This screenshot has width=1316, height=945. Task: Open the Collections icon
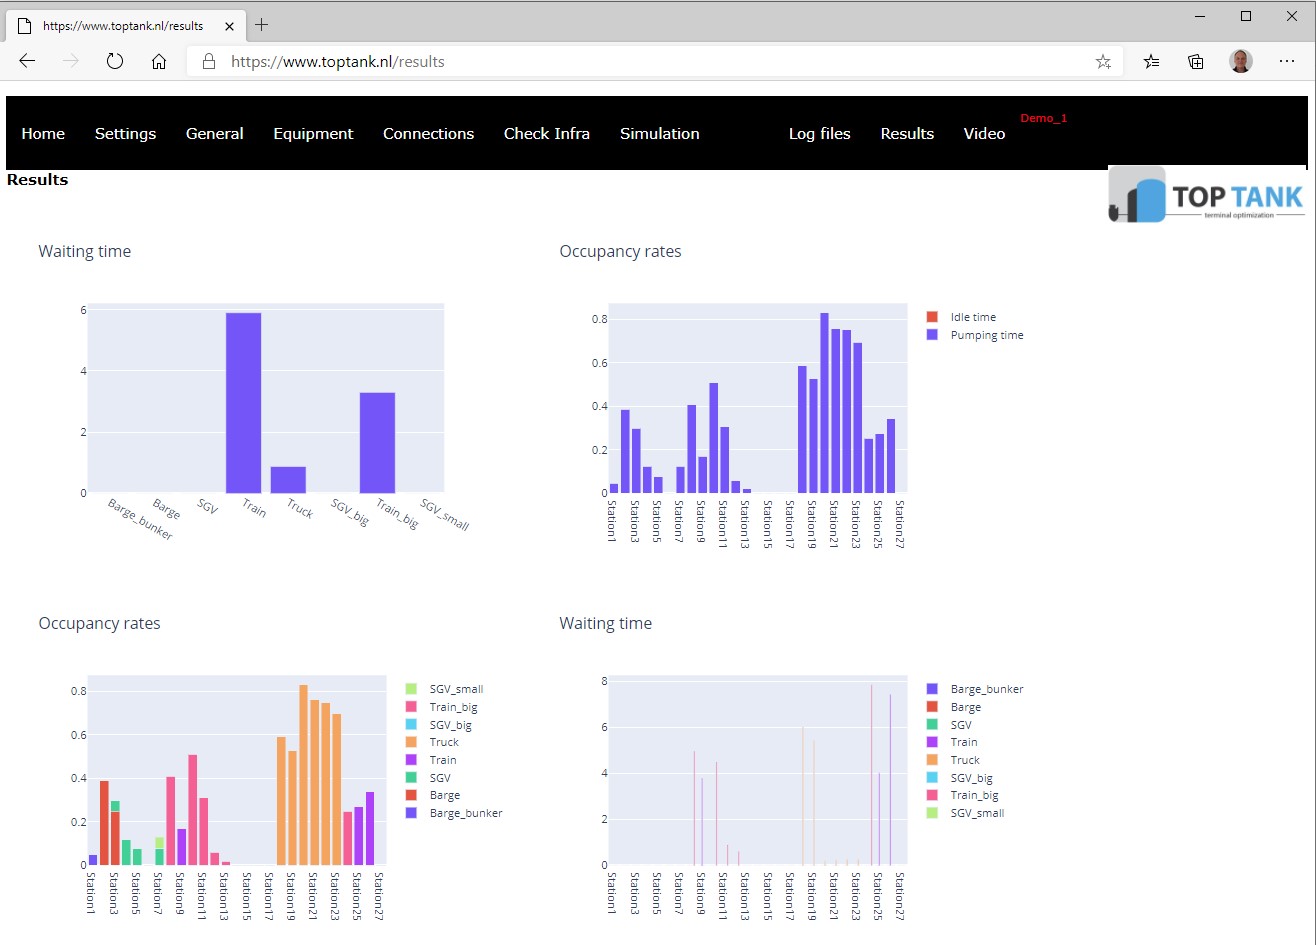[x=1196, y=61]
